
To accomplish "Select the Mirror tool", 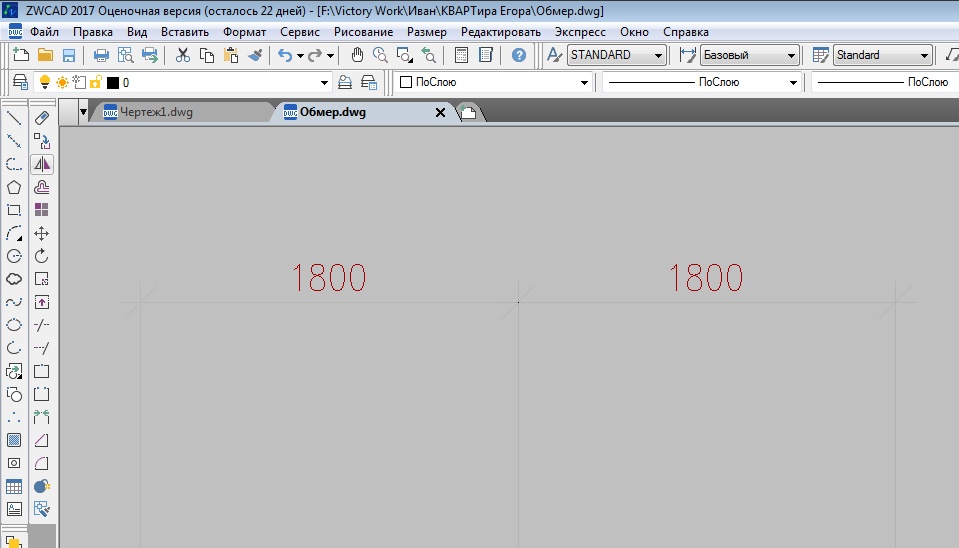I will pyautogui.click(x=42, y=164).
